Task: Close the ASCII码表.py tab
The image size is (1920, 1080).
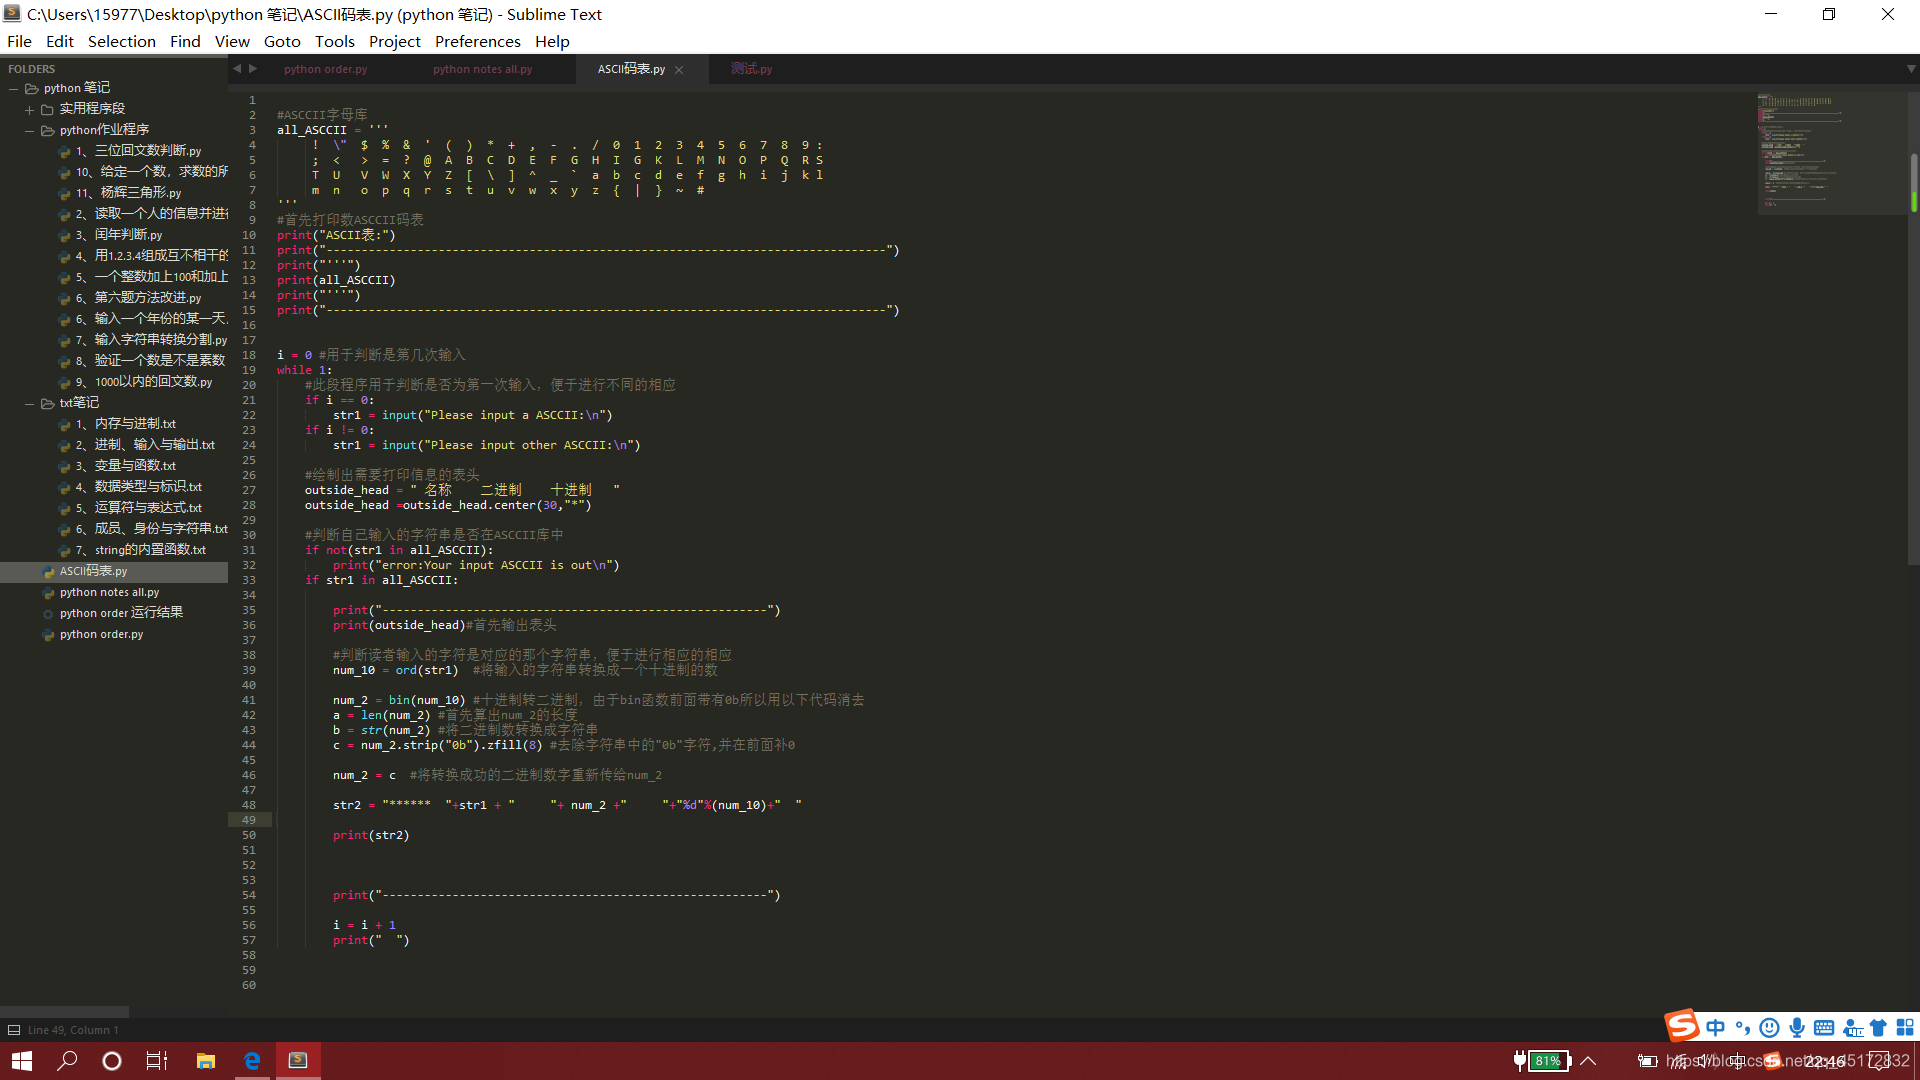Action: point(679,70)
